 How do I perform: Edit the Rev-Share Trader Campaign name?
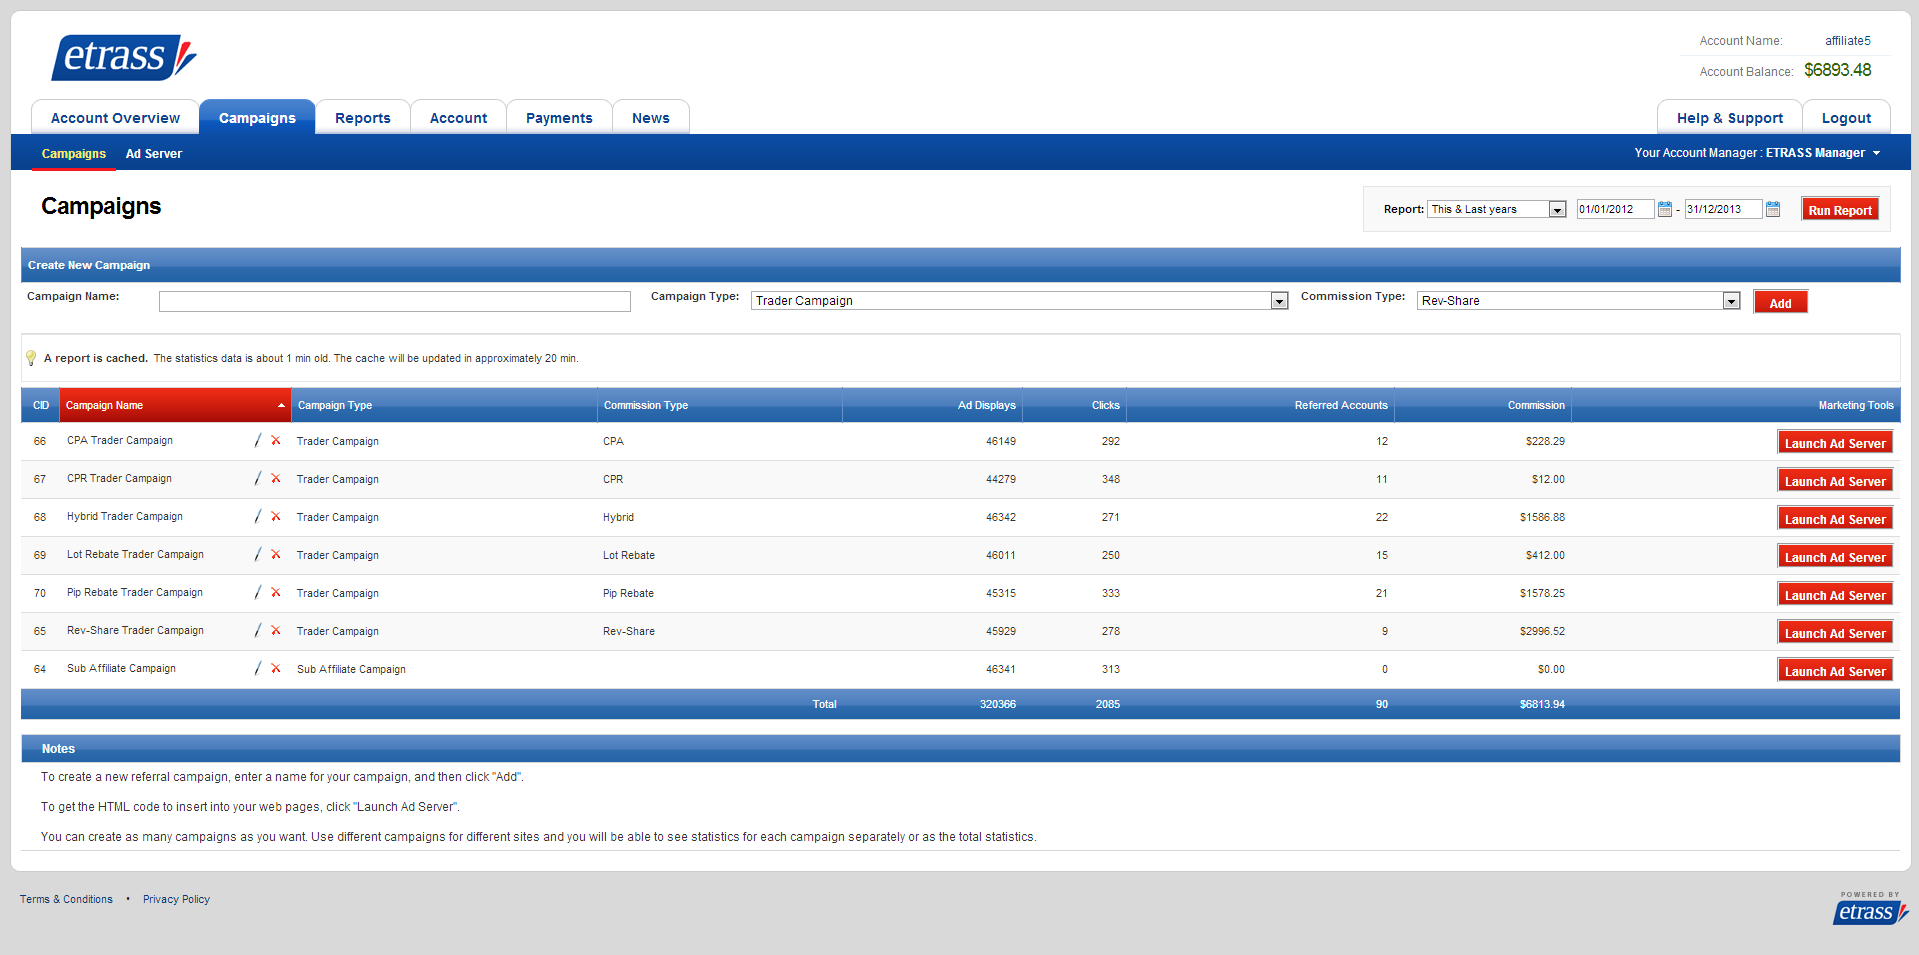click(x=258, y=630)
